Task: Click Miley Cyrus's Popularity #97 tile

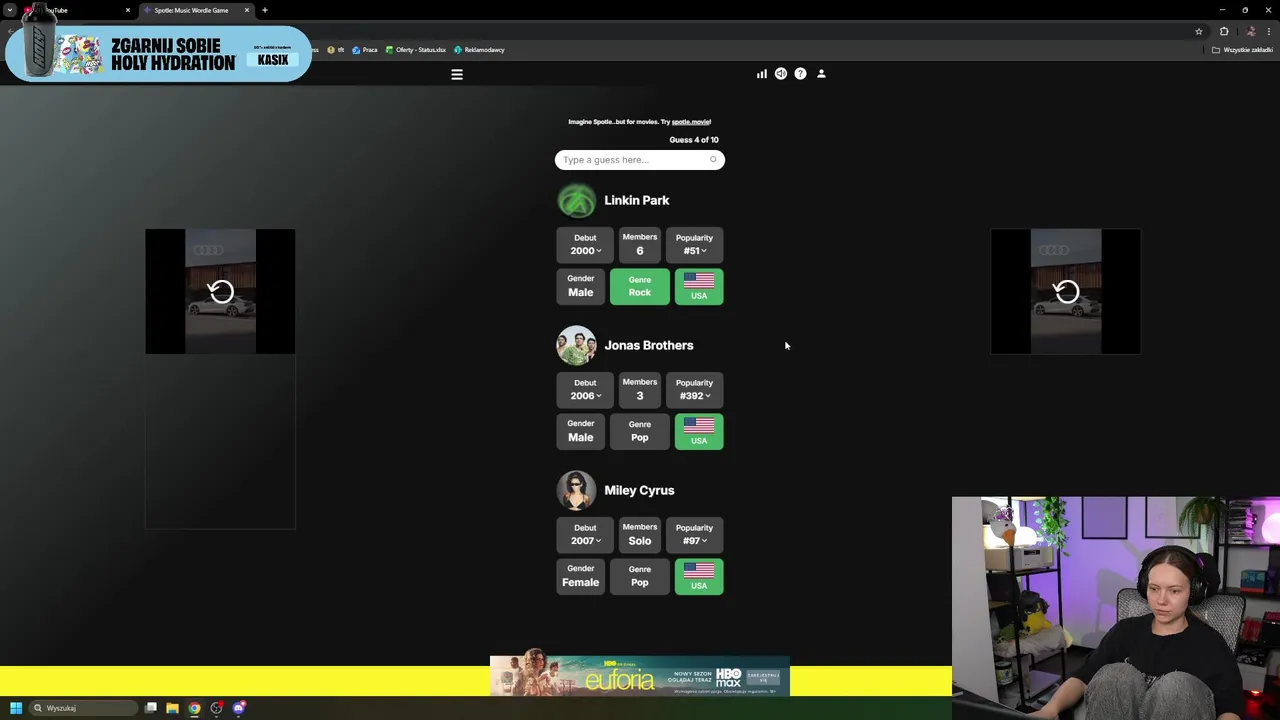Action: click(694, 535)
